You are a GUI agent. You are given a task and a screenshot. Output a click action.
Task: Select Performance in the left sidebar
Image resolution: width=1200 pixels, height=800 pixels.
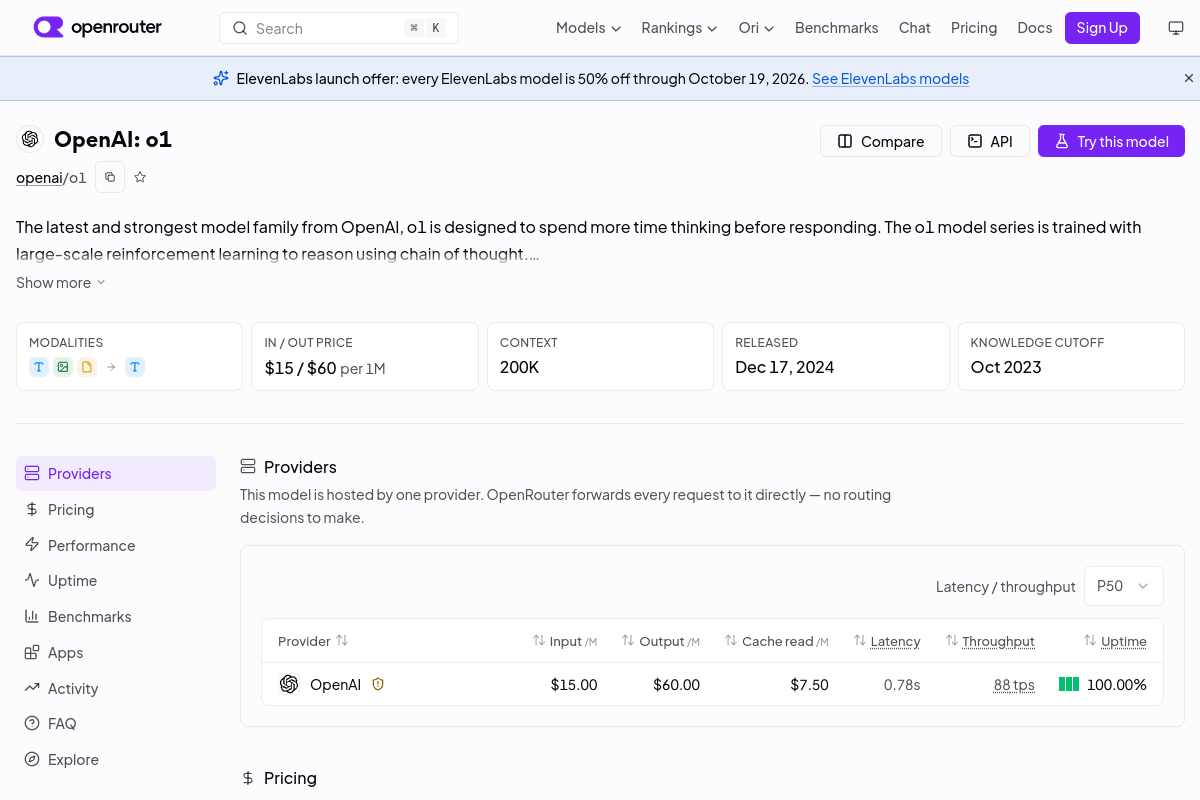pos(116,545)
